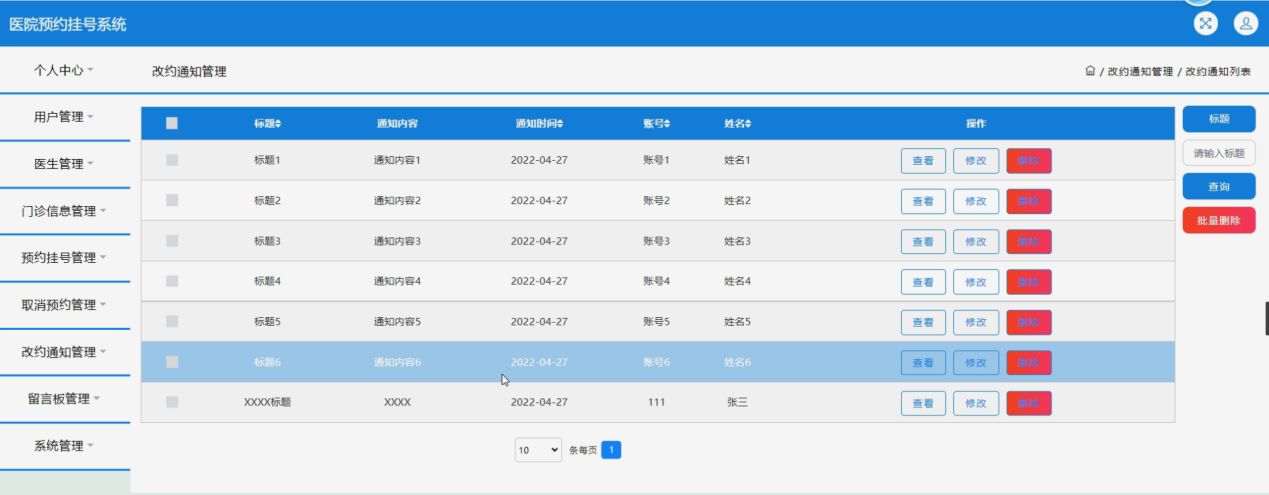Expand the 用户管理 sidebar menu

65,117
